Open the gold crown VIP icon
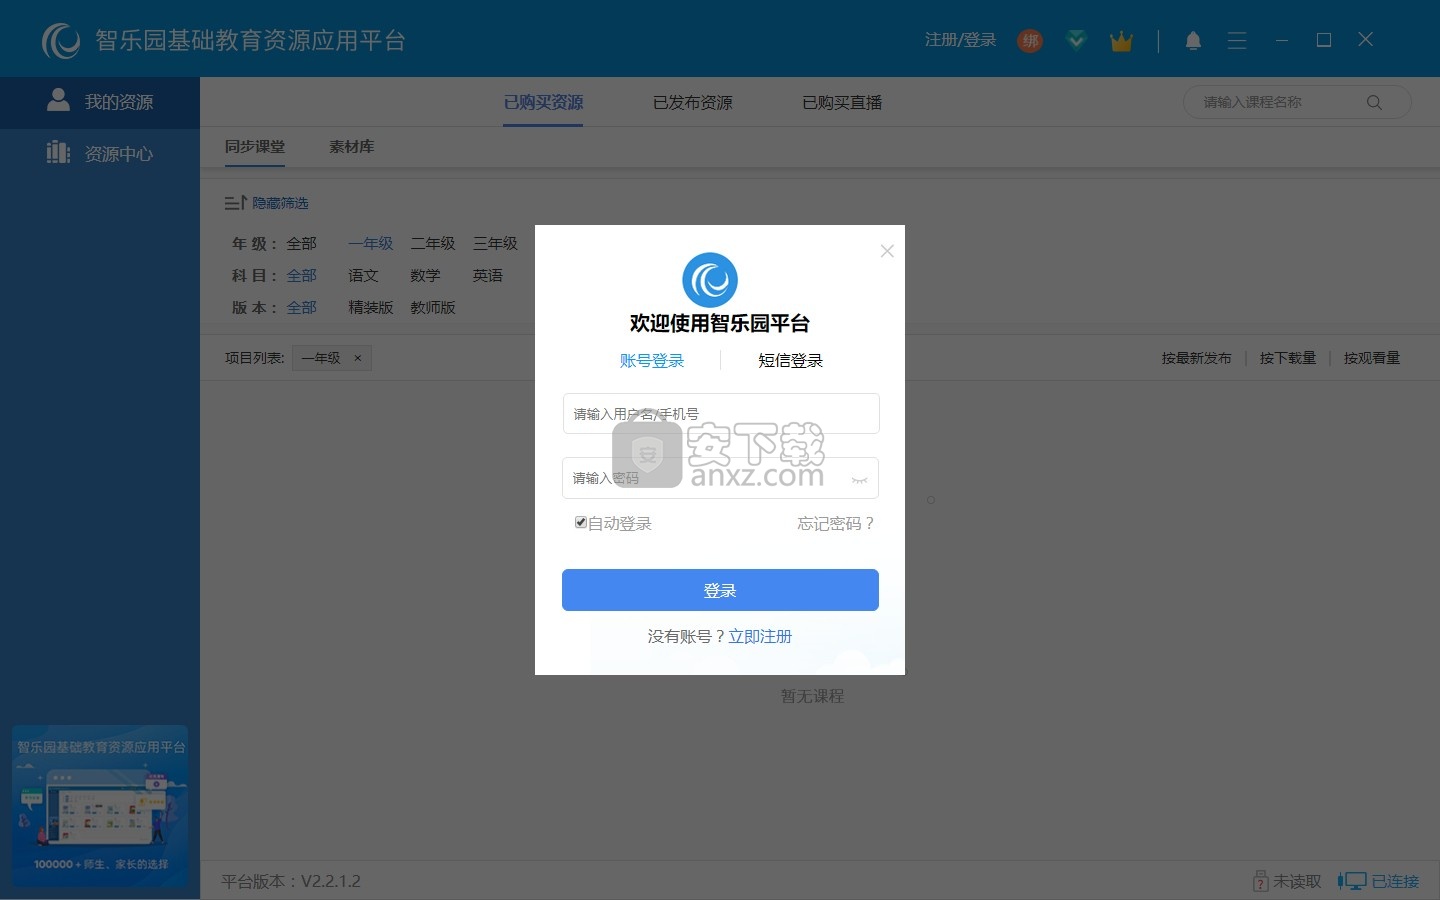 [1121, 41]
